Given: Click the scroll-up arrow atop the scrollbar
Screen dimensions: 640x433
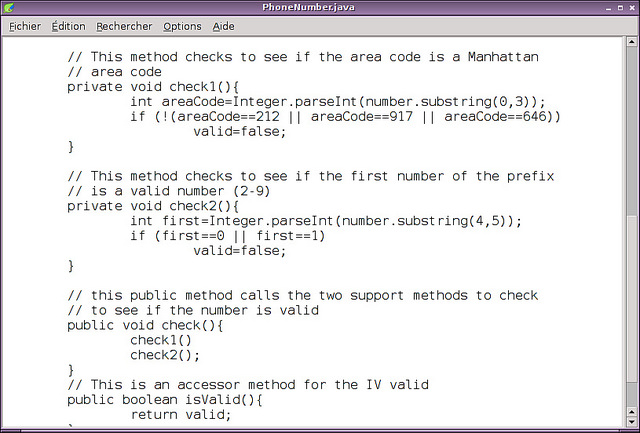Looking at the screenshot, I should point(631,43).
